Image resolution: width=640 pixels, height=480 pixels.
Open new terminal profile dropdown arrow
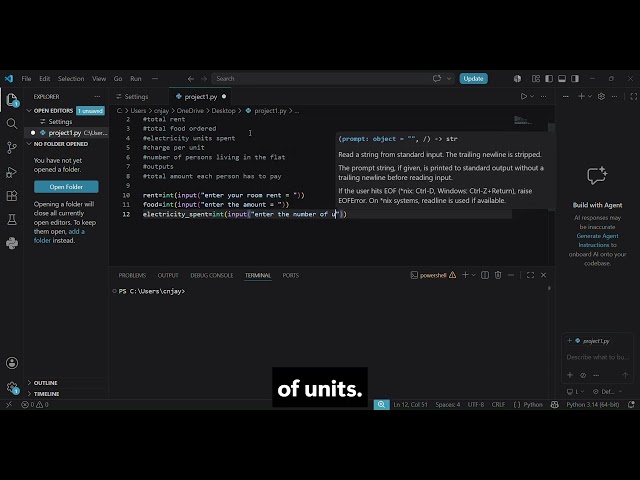(473, 275)
